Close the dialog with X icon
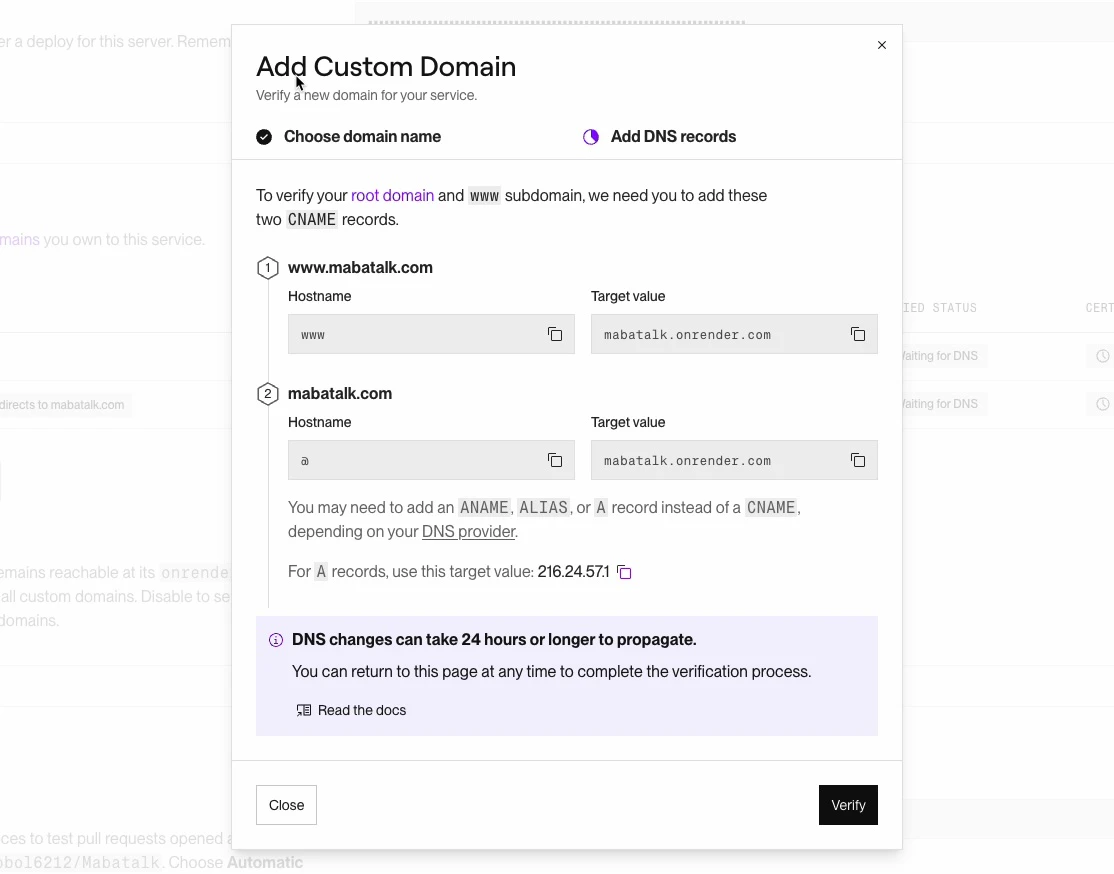This screenshot has width=1114, height=874. (x=881, y=45)
